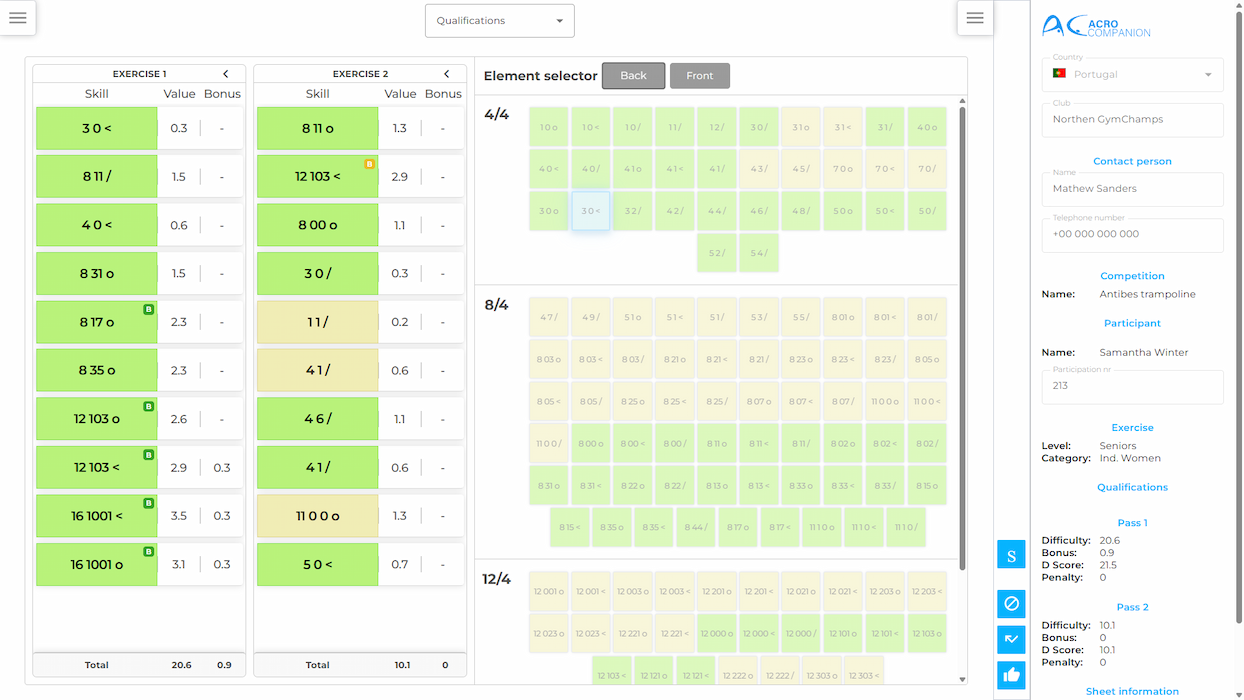Open the Country dropdown showing Portugal
This screenshot has width=1244, height=700.
point(1132,75)
